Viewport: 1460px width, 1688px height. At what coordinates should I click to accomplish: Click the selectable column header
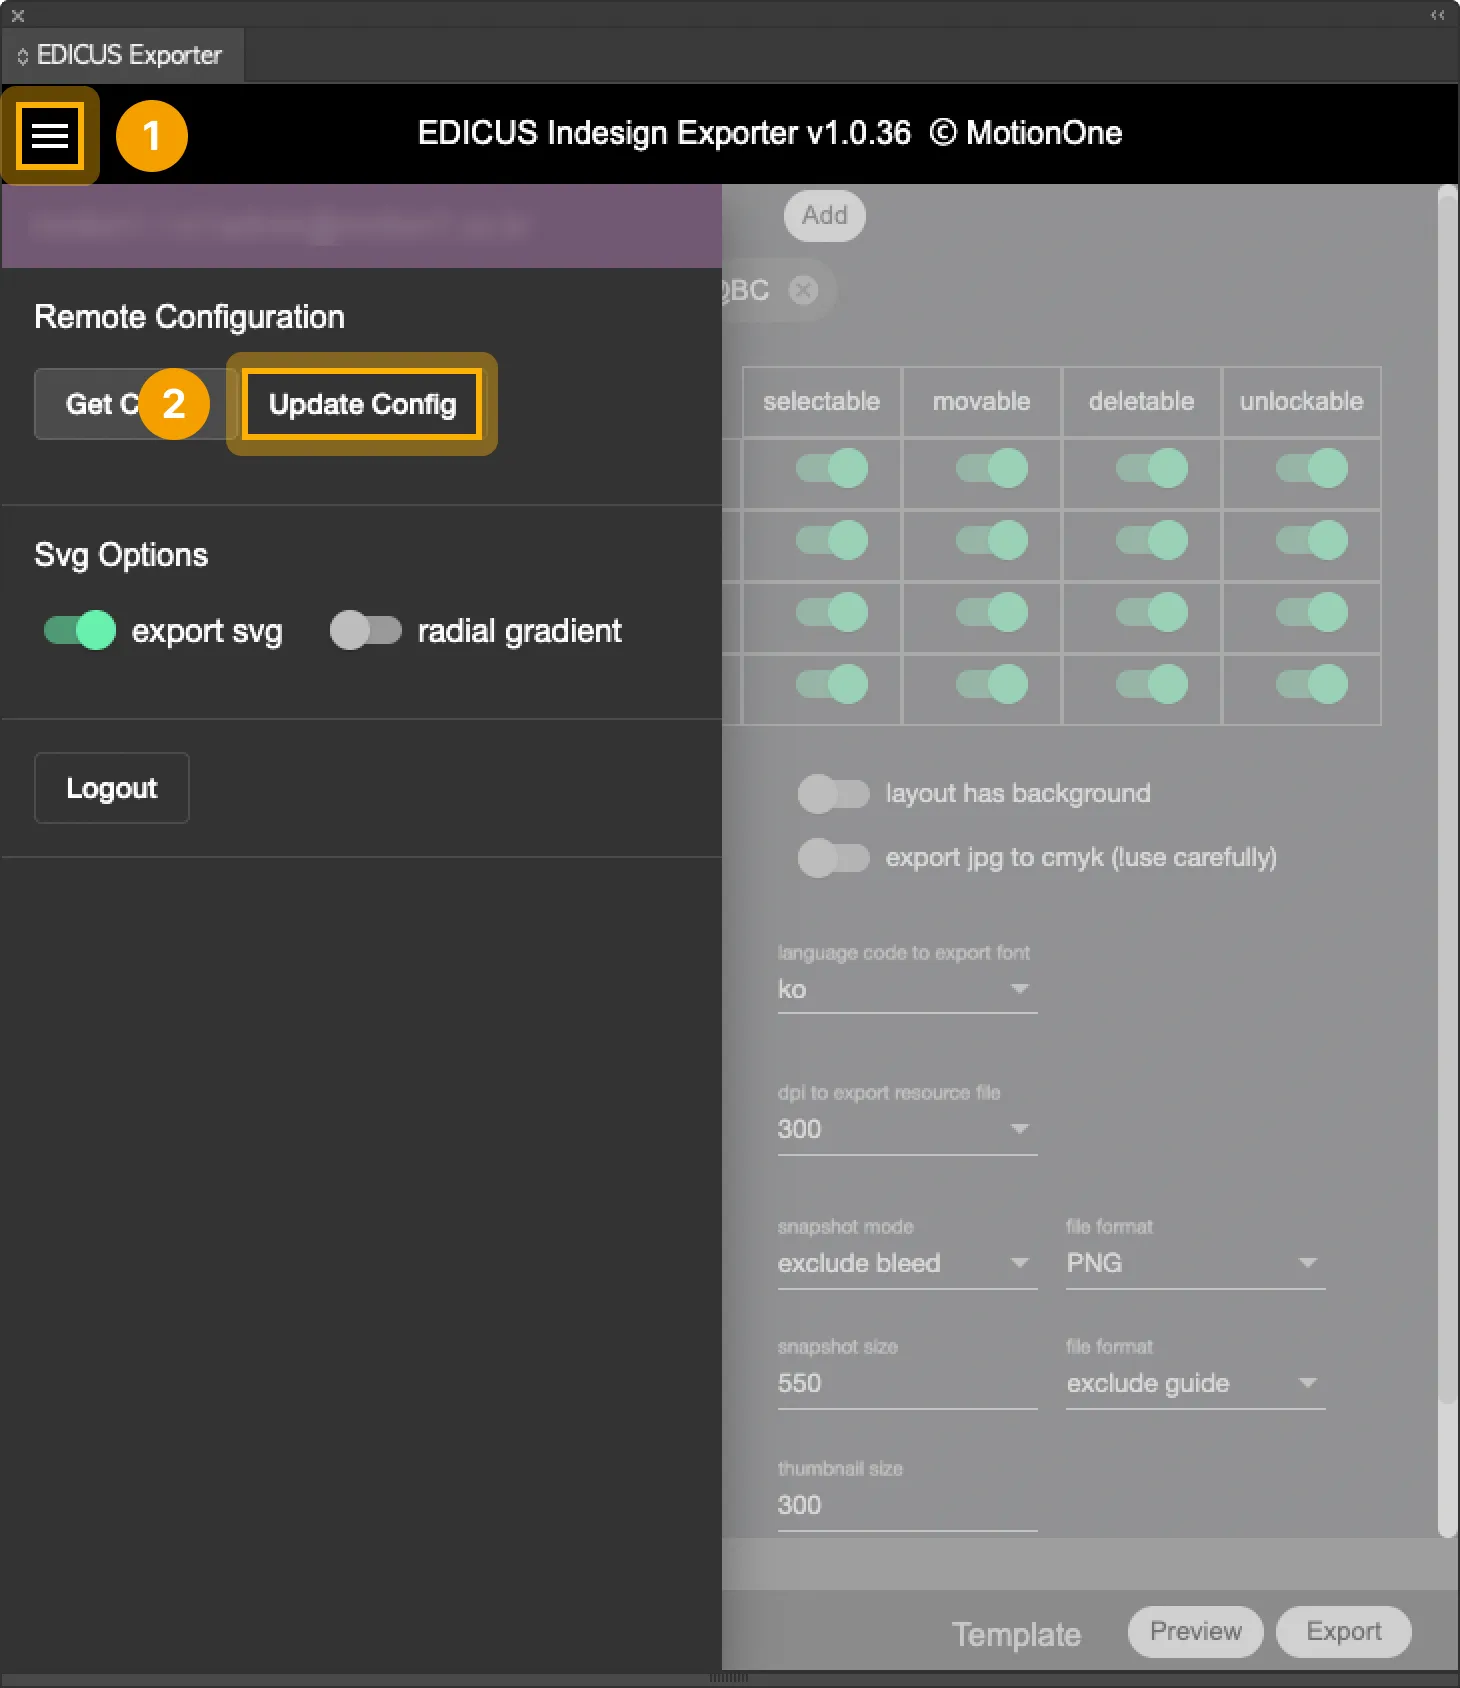(822, 401)
